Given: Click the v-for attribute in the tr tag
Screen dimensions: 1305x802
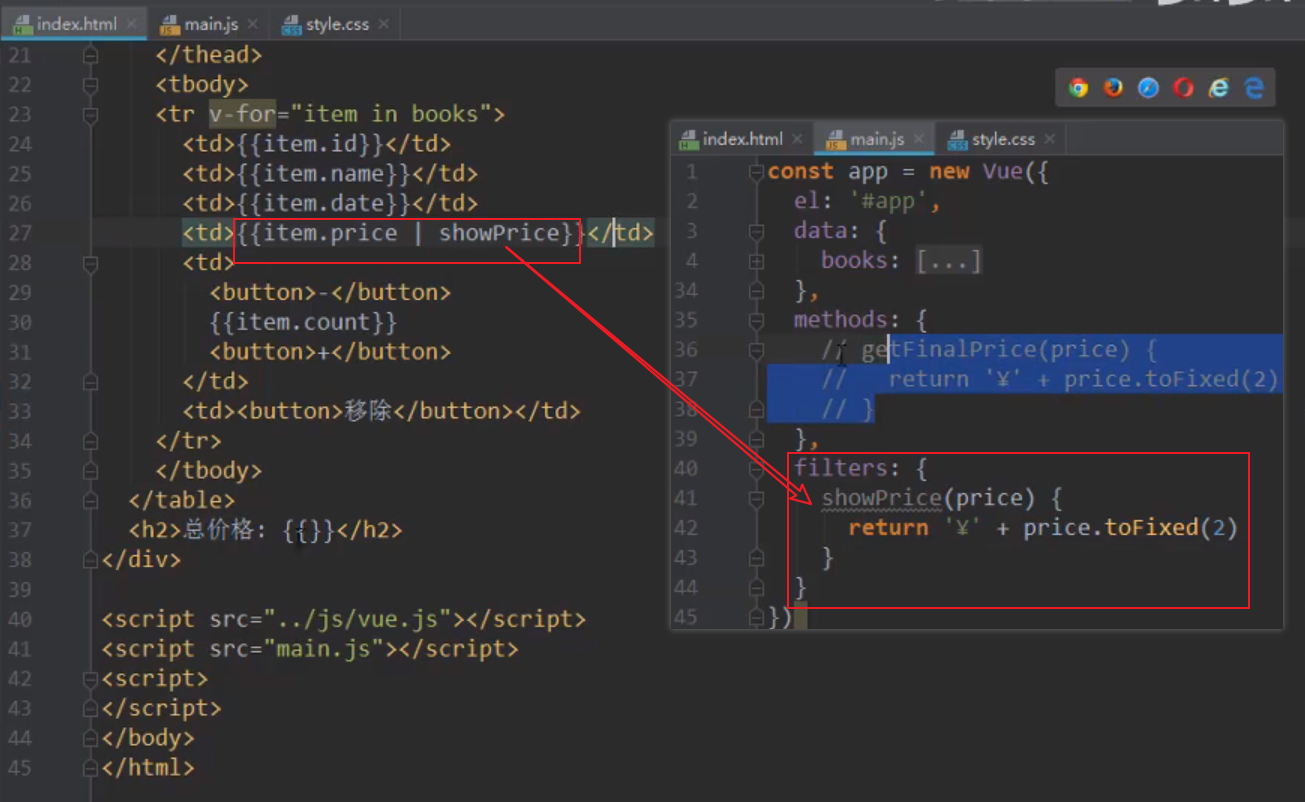Looking at the screenshot, I should (x=242, y=114).
